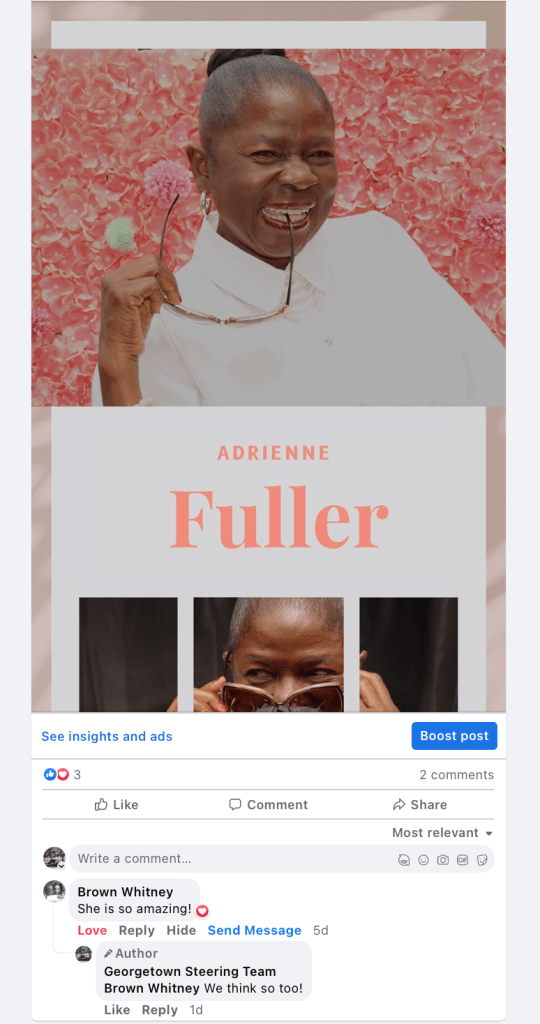
Task: Like the Georgetown Steering Team reply
Action: pyautogui.click(x=117, y=1010)
